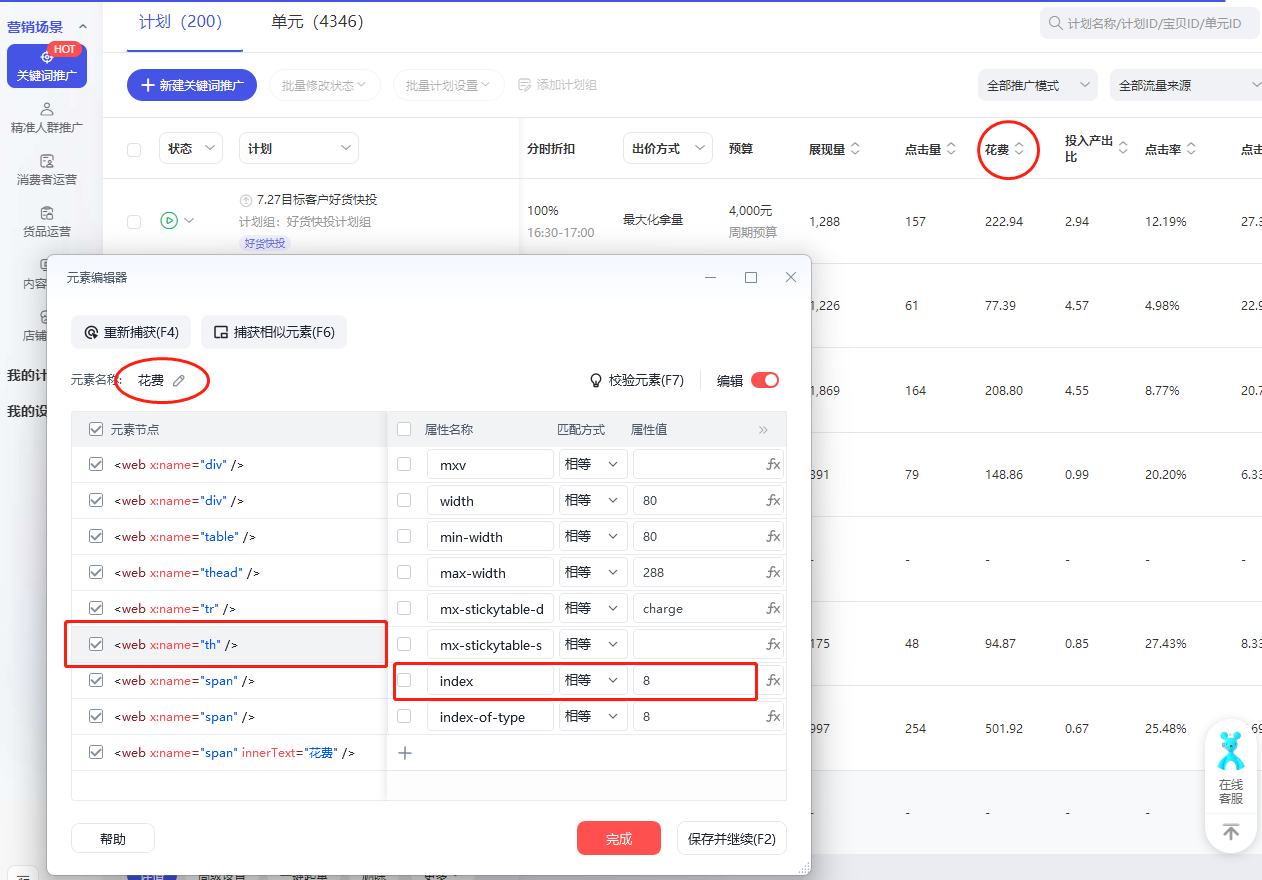Uncheck the thead element node checkbox
This screenshot has width=1262, height=880.
point(96,572)
